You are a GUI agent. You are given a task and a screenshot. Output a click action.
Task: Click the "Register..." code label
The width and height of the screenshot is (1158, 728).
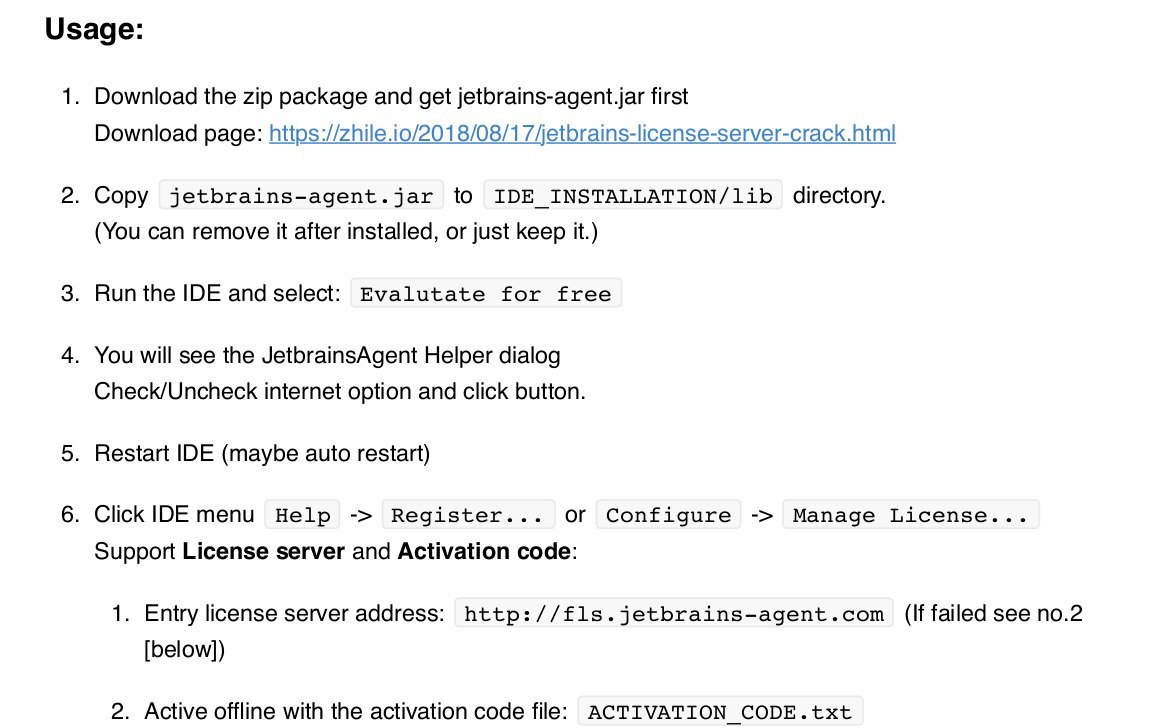467,515
